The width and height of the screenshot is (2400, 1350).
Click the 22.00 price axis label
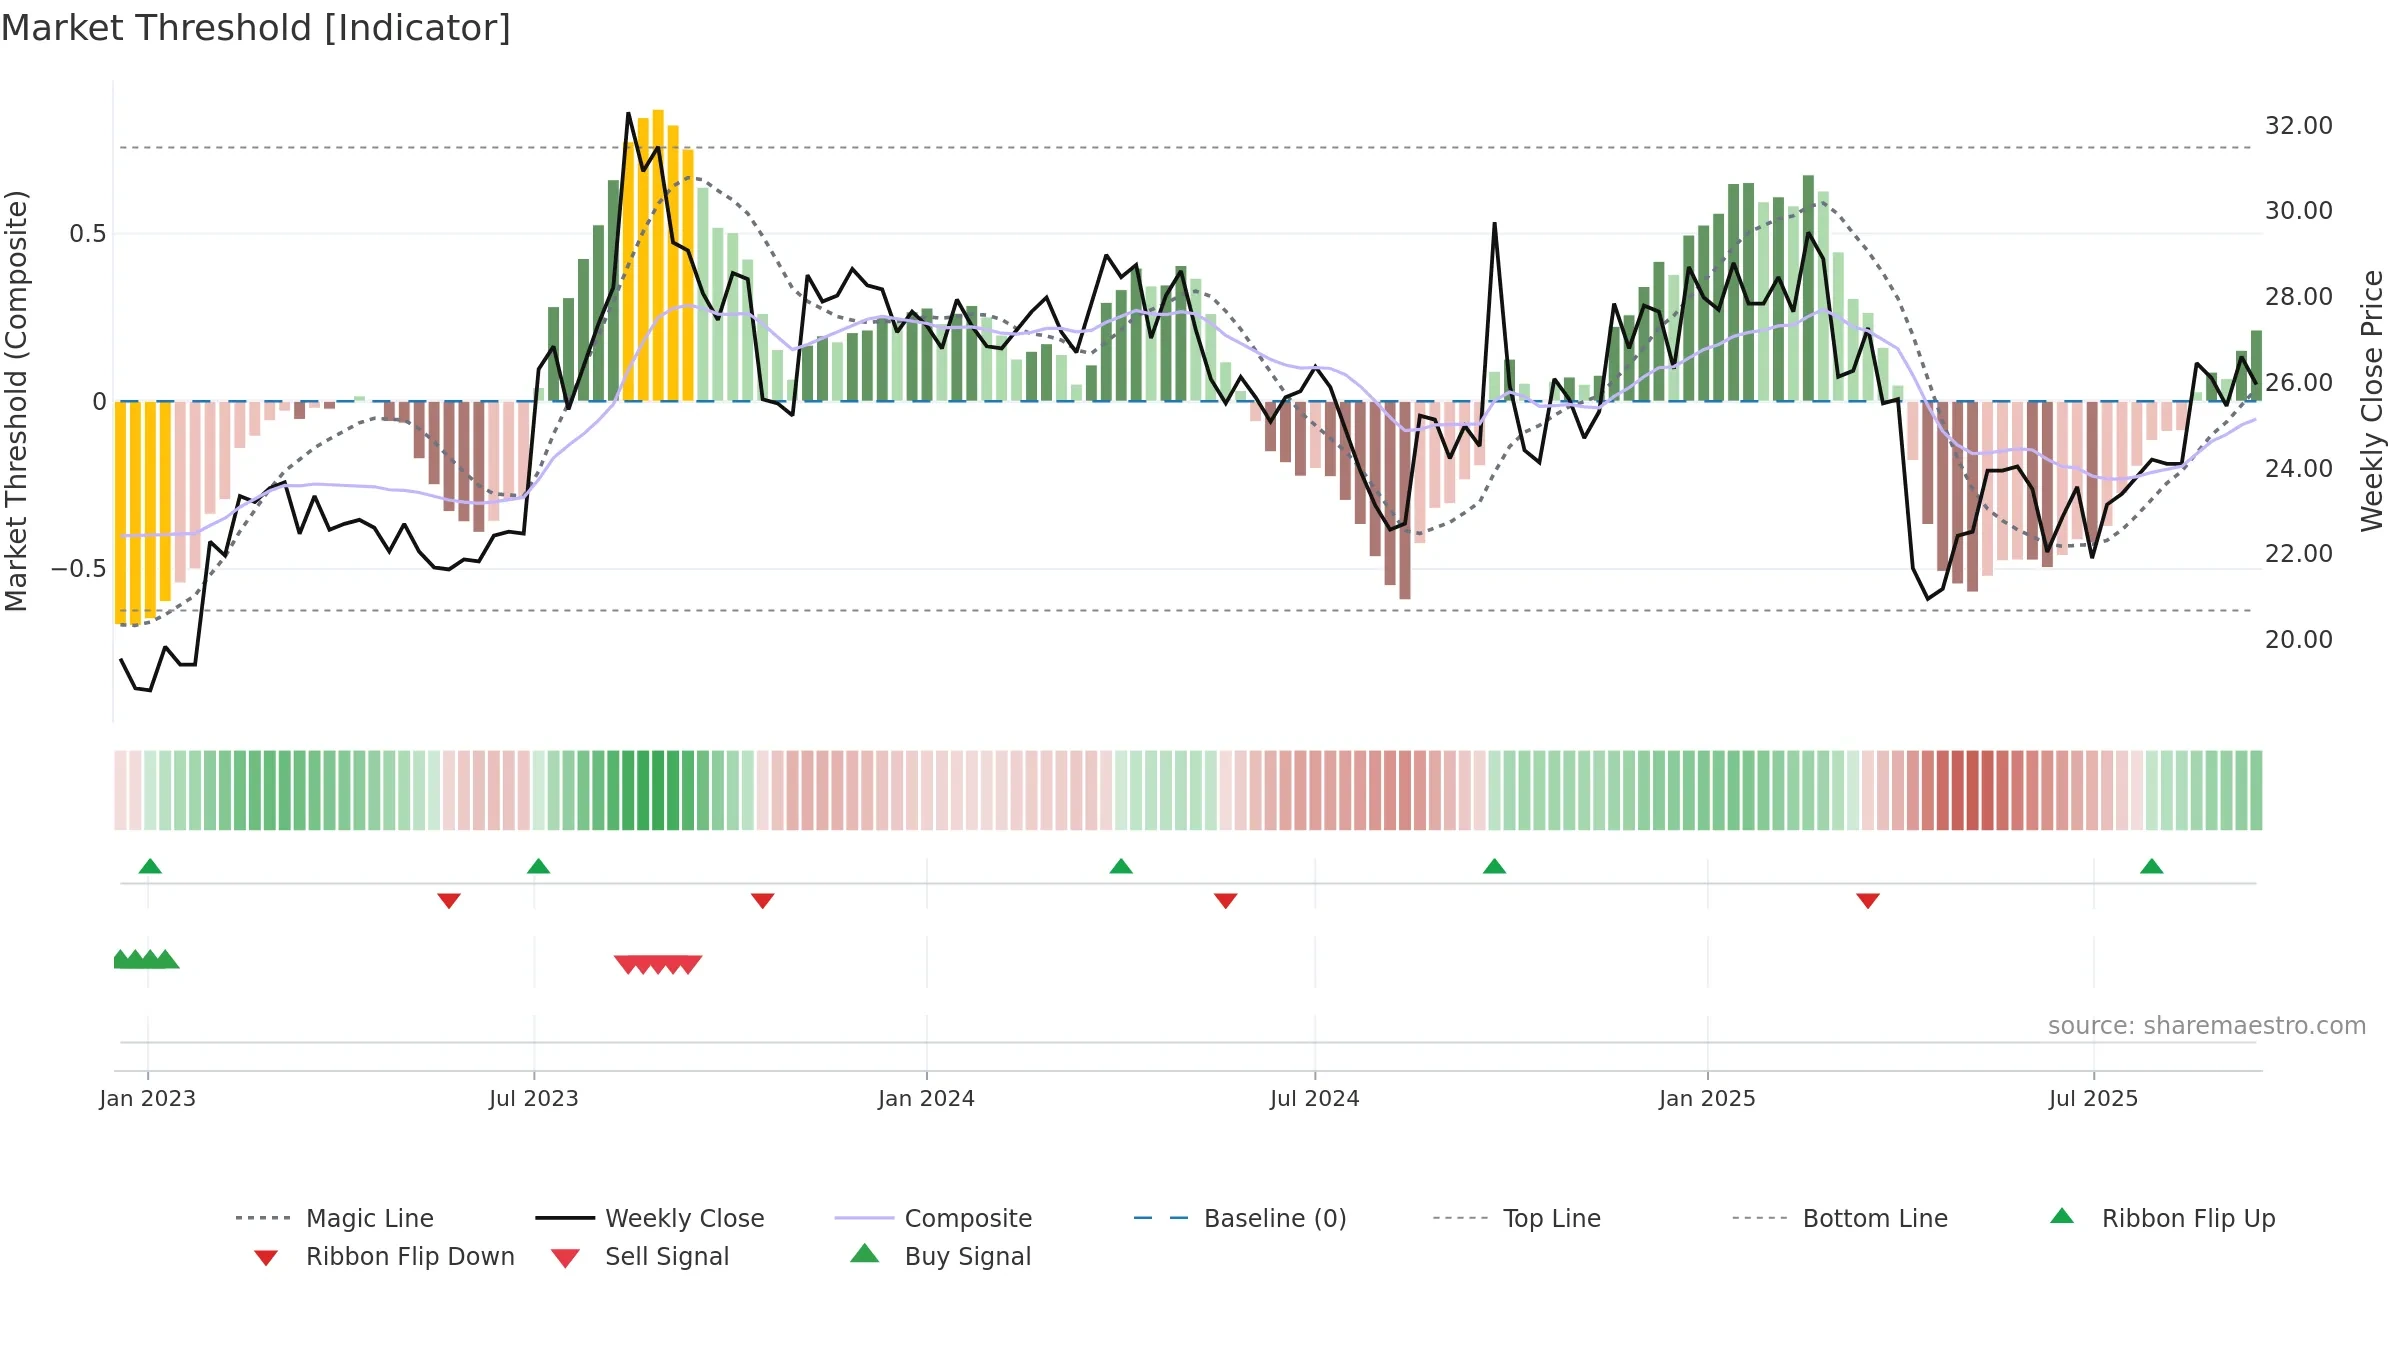pyautogui.click(x=2299, y=554)
